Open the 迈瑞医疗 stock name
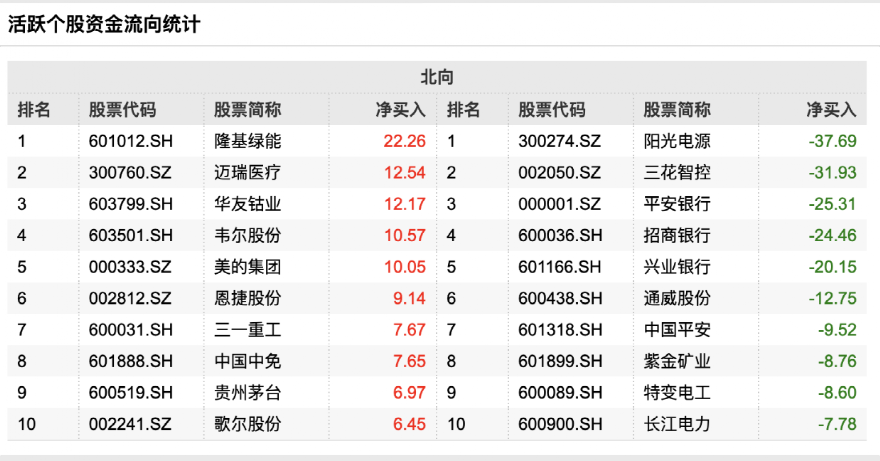Image resolution: width=880 pixels, height=461 pixels. tap(248, 172)
